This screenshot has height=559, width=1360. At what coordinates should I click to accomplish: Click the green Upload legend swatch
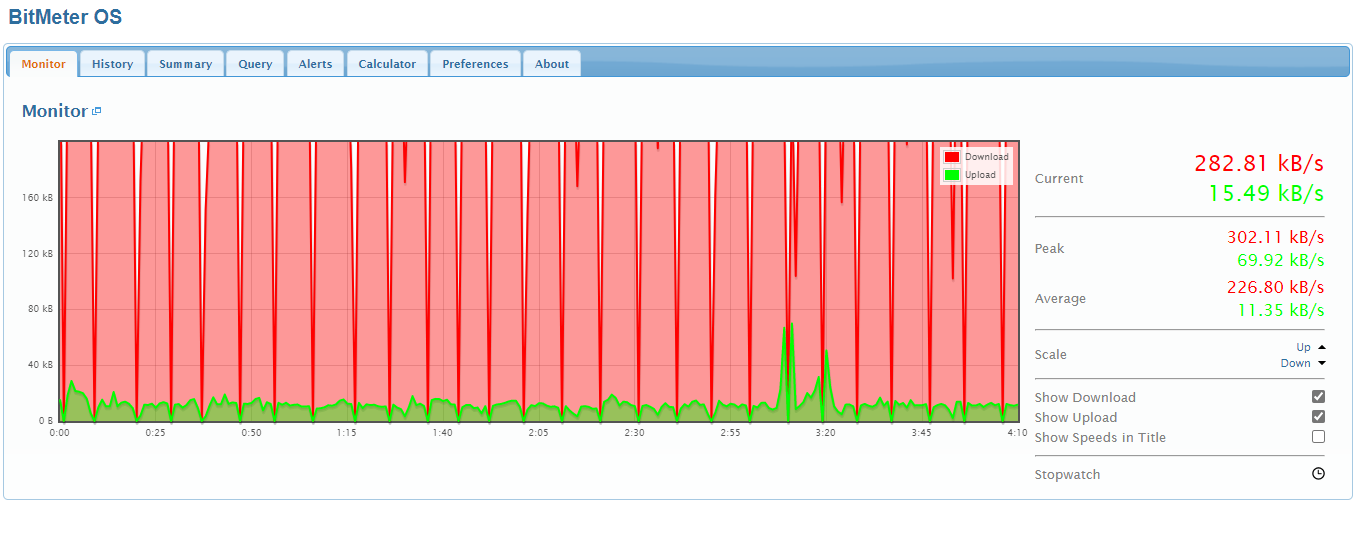tap(952, 175)
